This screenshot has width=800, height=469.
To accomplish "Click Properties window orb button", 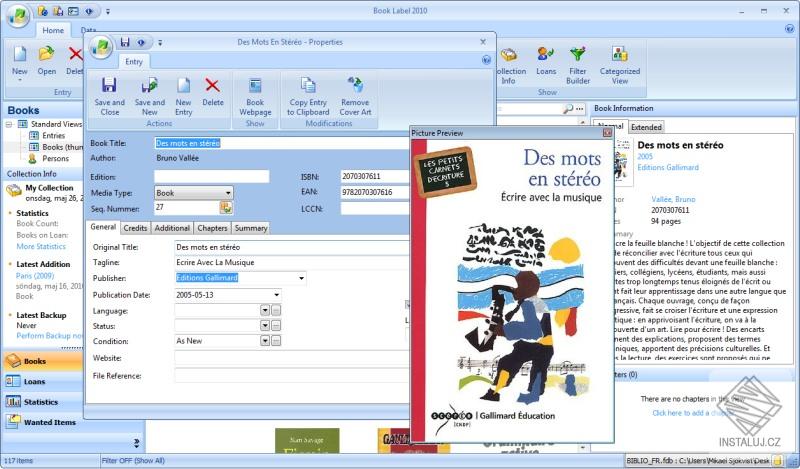I will tap(101, 47).
